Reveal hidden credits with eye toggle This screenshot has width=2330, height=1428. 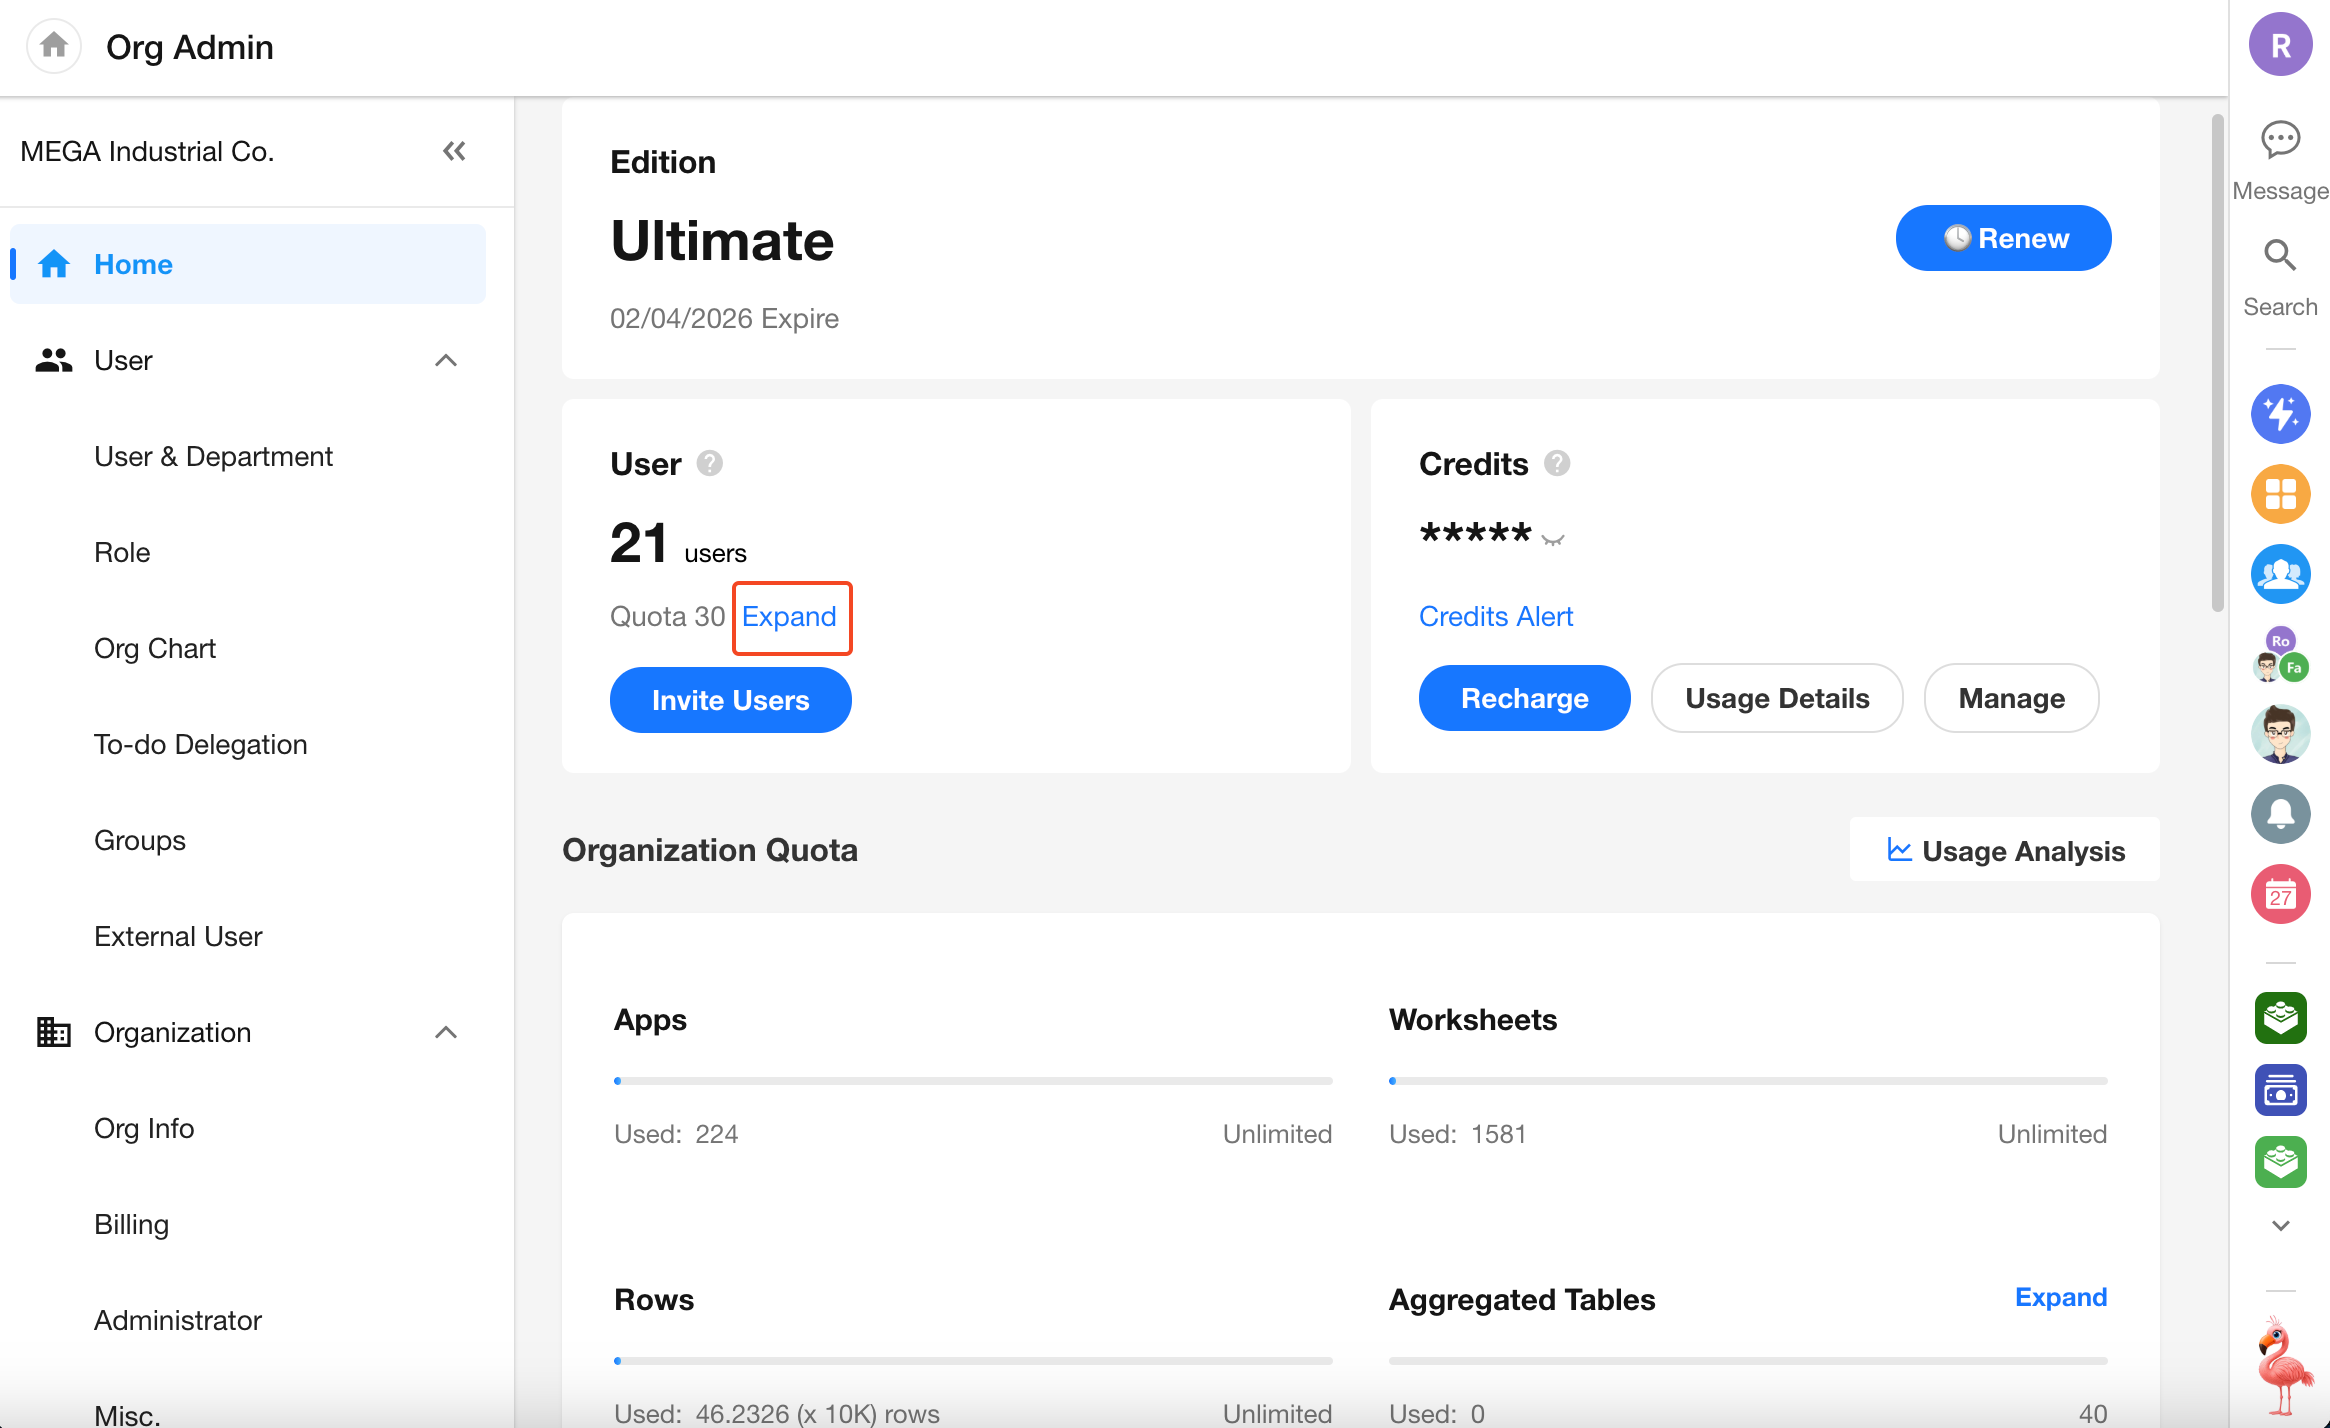[1553, 539]
